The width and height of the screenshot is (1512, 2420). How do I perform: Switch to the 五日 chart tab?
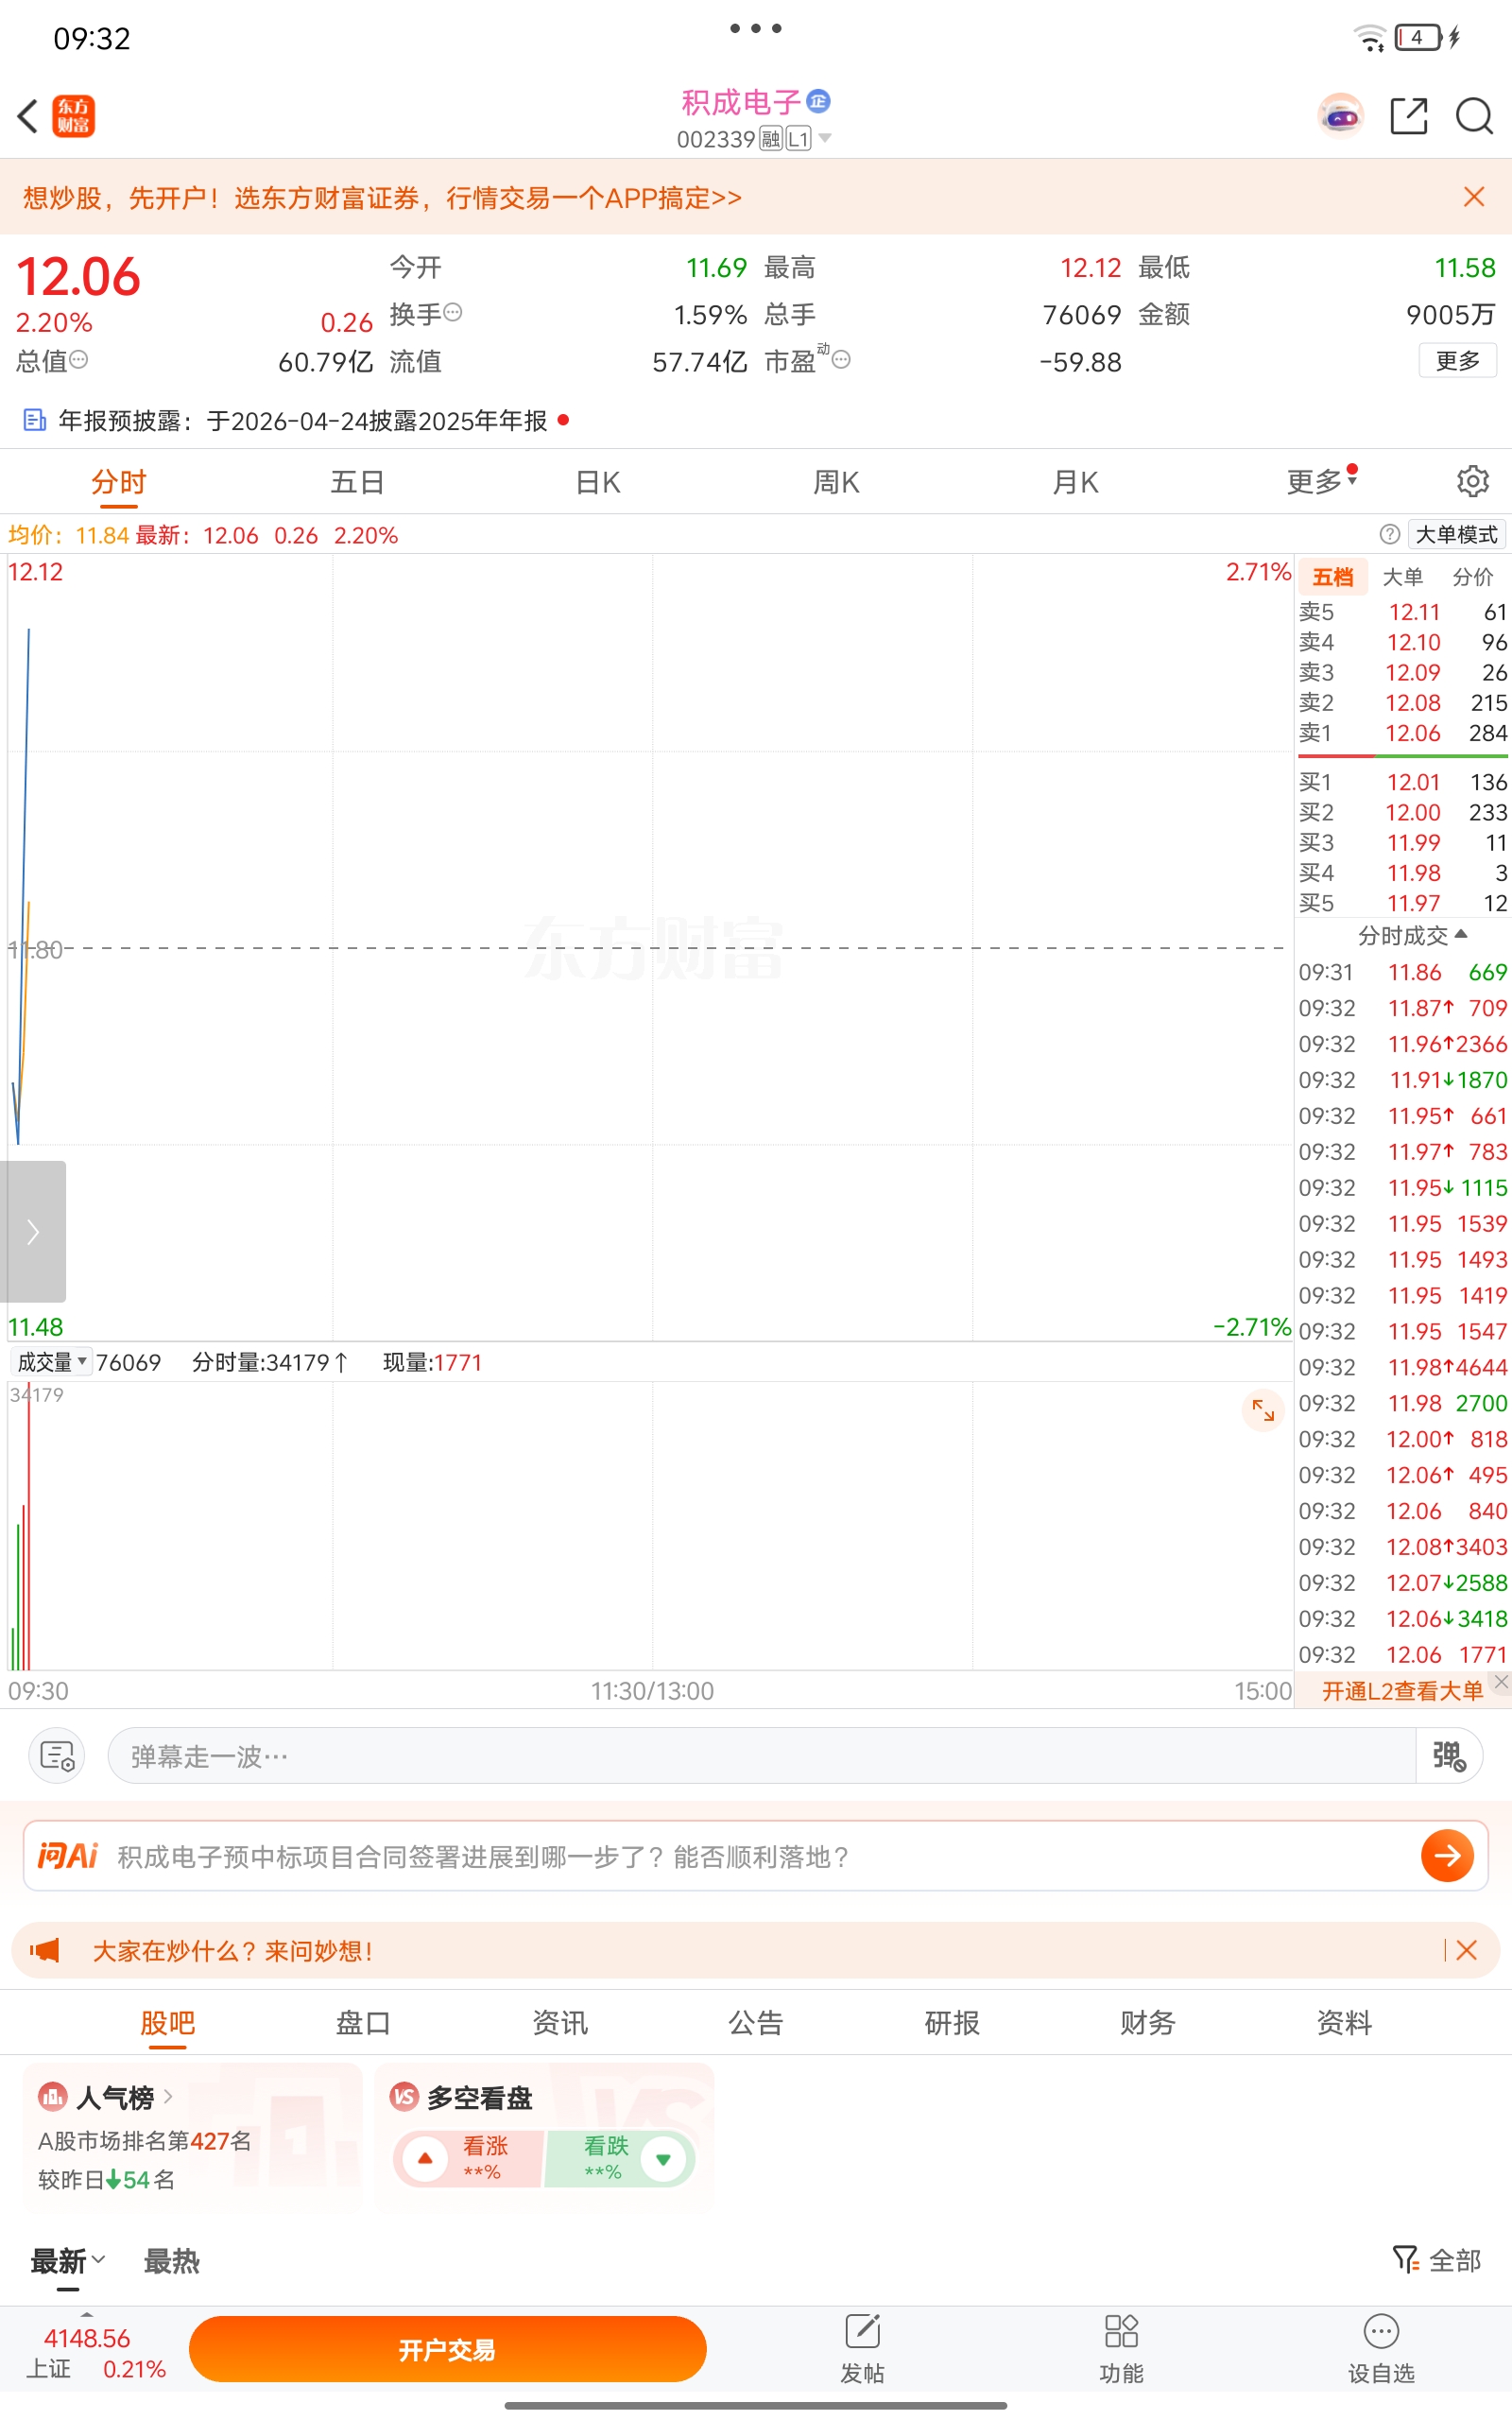[x=358, y=482]
